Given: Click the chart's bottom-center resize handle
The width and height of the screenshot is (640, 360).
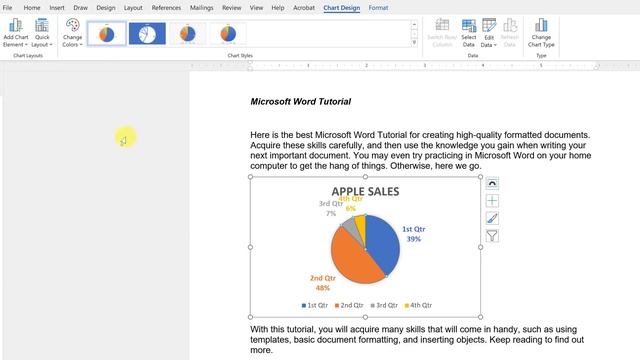Looking at the screenshot, I should point(365,317).
